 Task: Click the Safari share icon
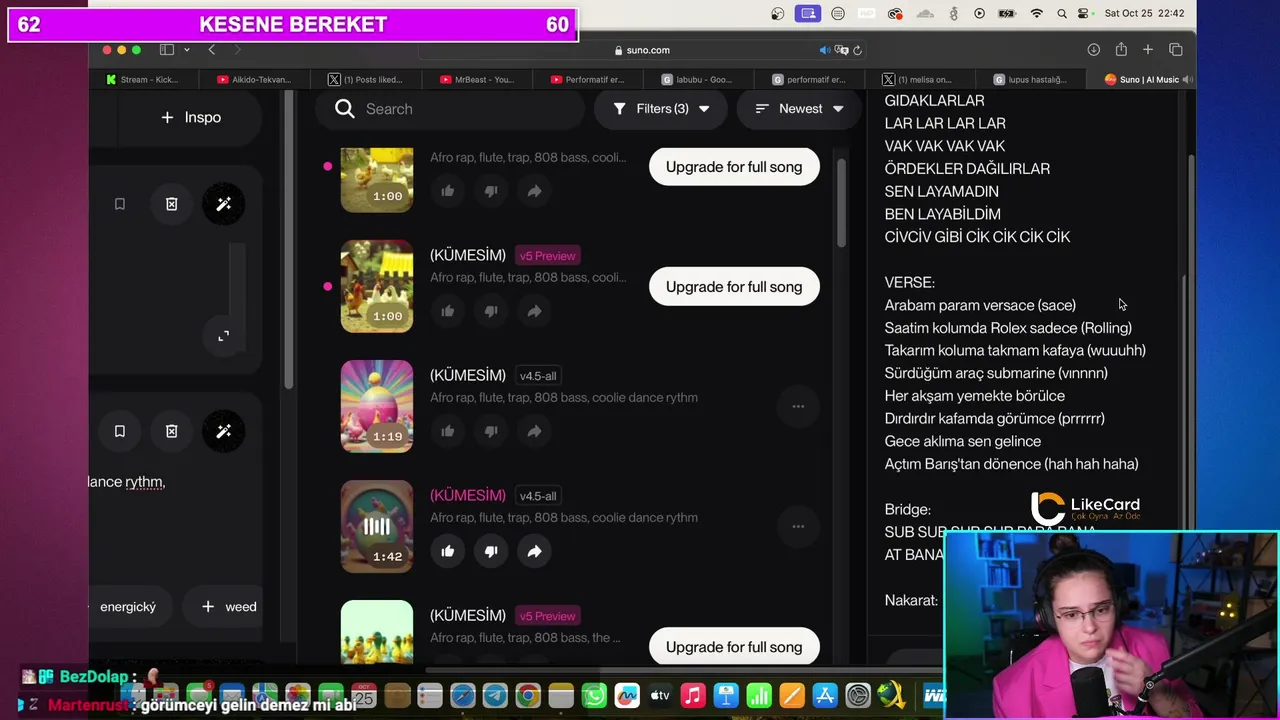point(1121,50)
